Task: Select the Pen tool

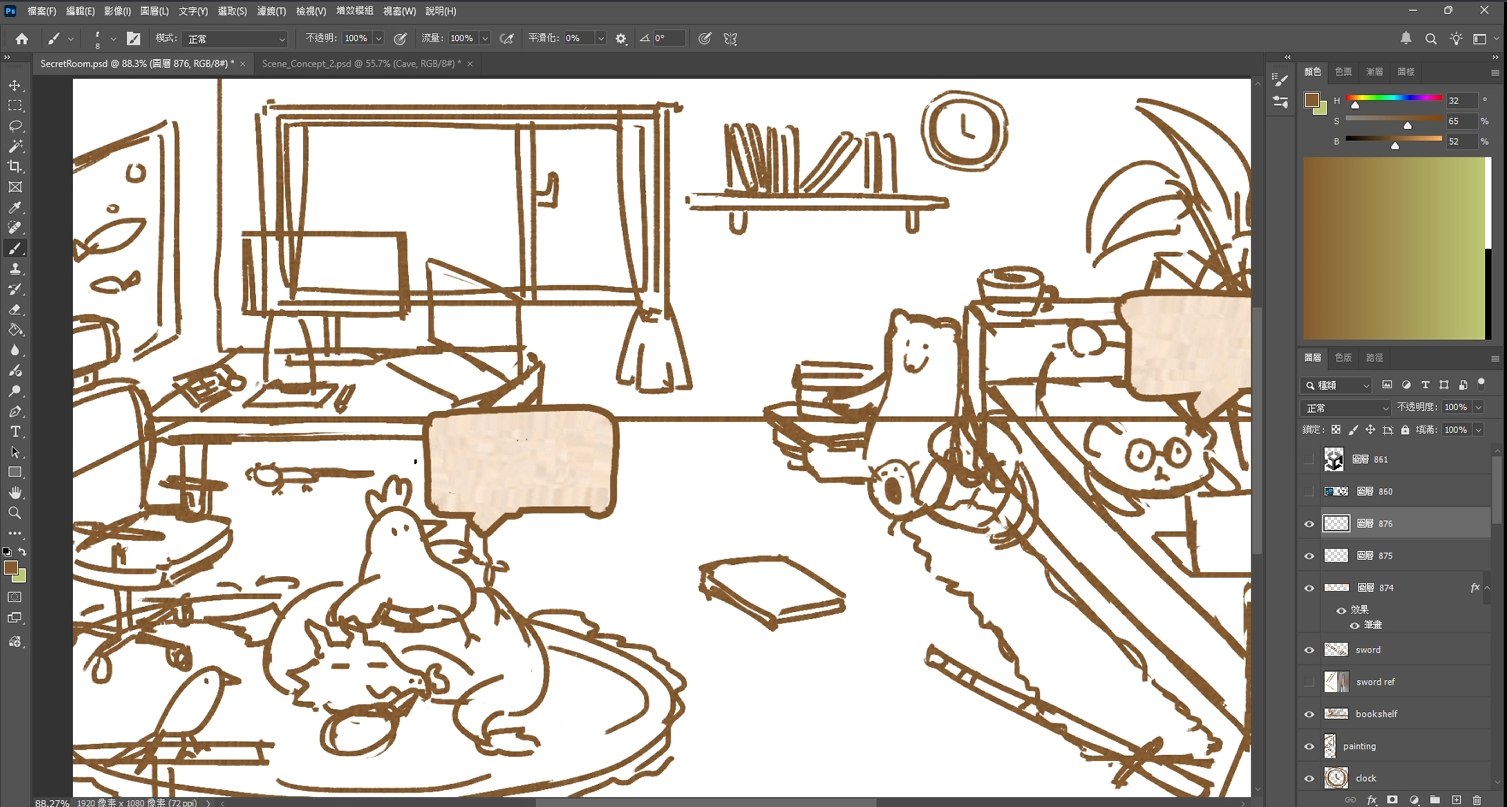Action: click(x=15, y=411)
